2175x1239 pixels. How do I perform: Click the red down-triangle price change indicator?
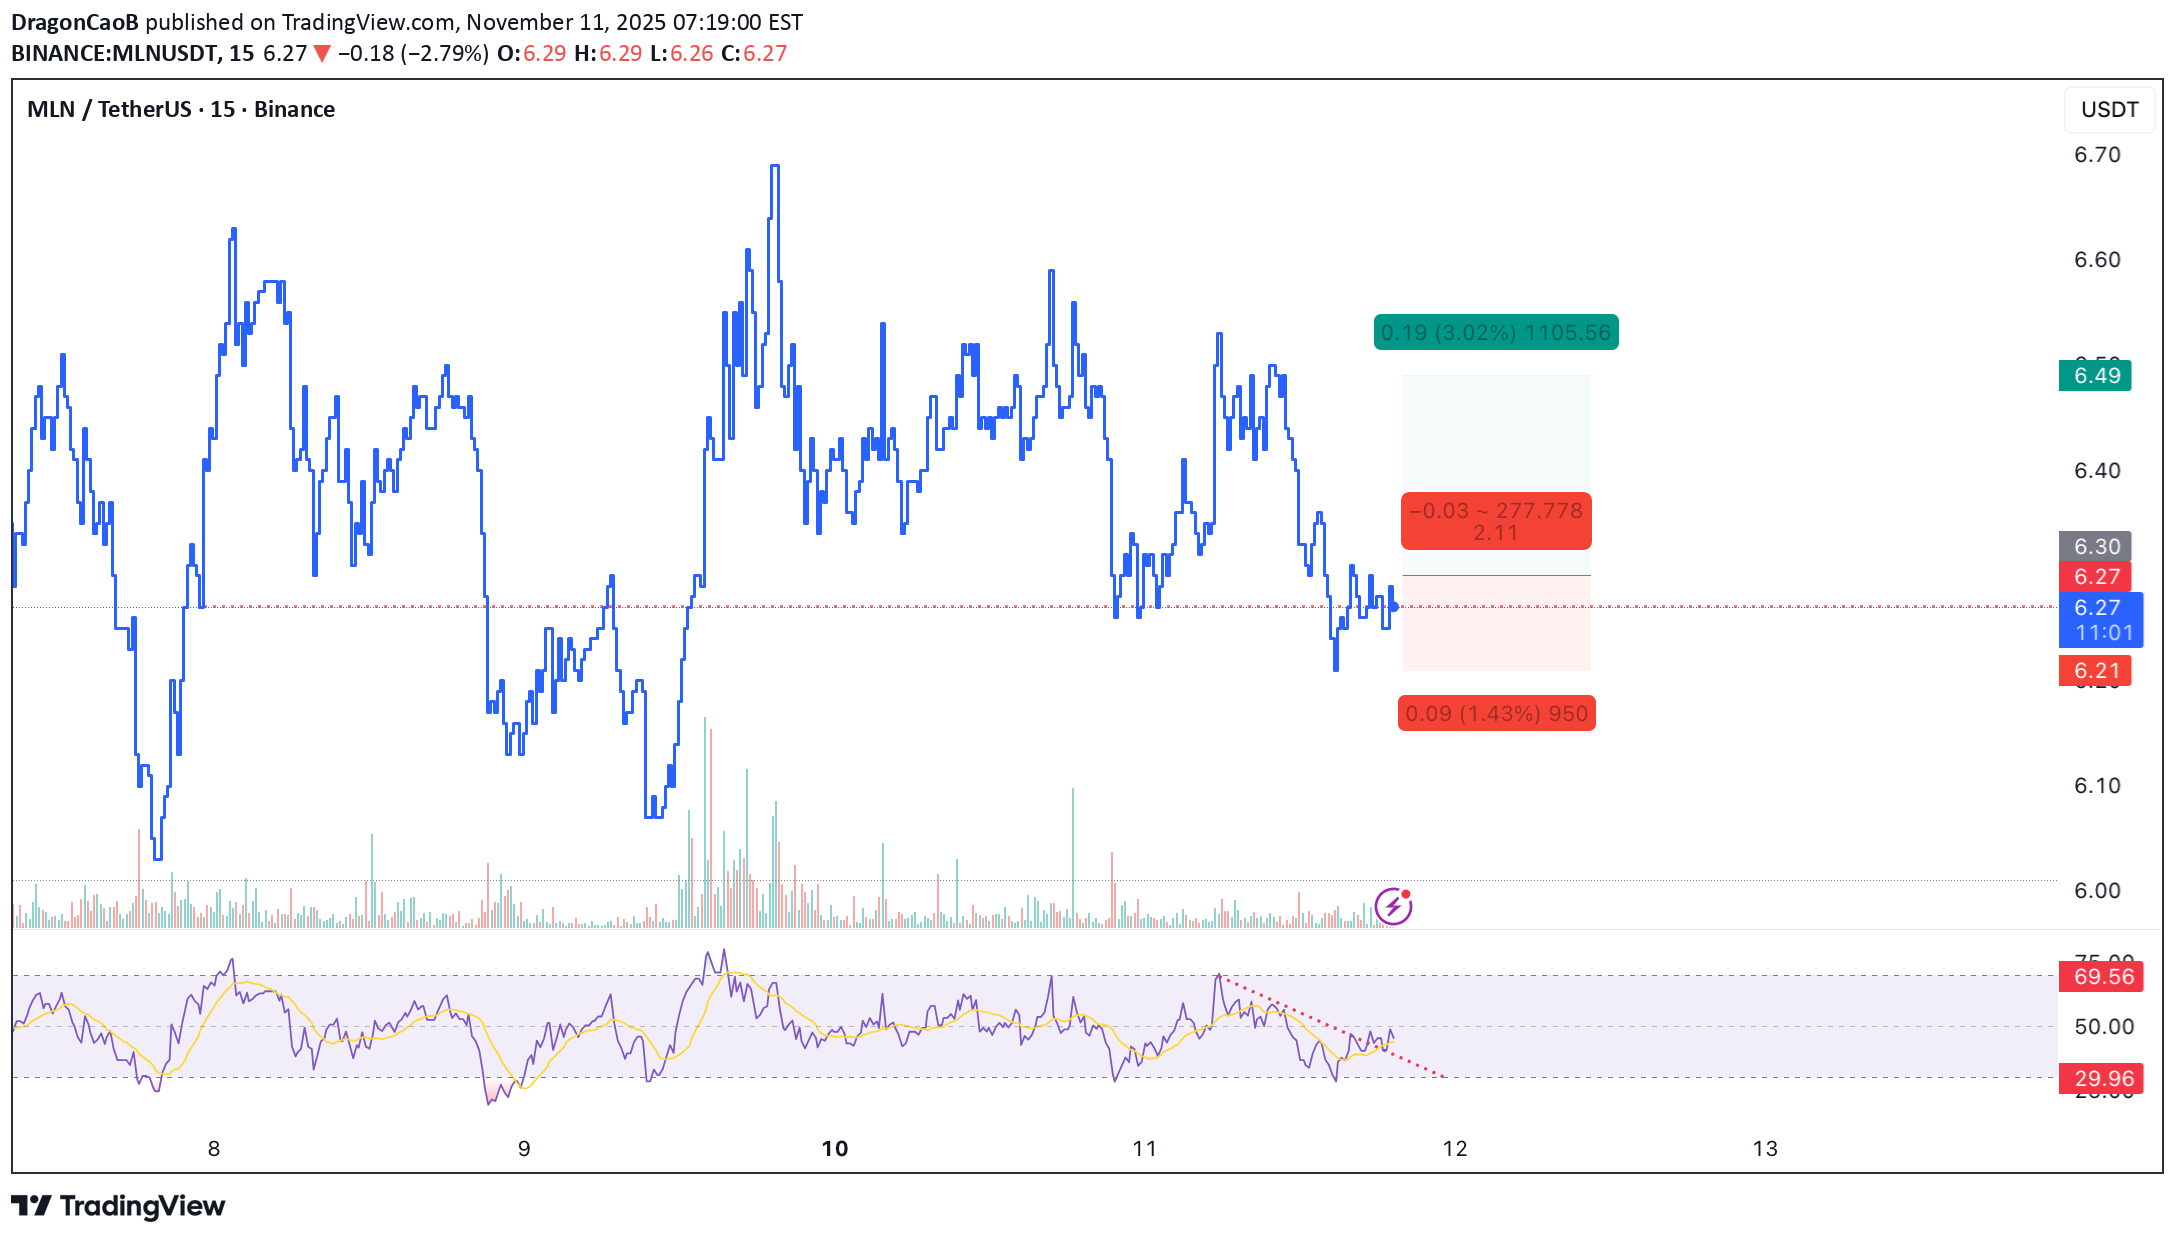tap(322, 54)
